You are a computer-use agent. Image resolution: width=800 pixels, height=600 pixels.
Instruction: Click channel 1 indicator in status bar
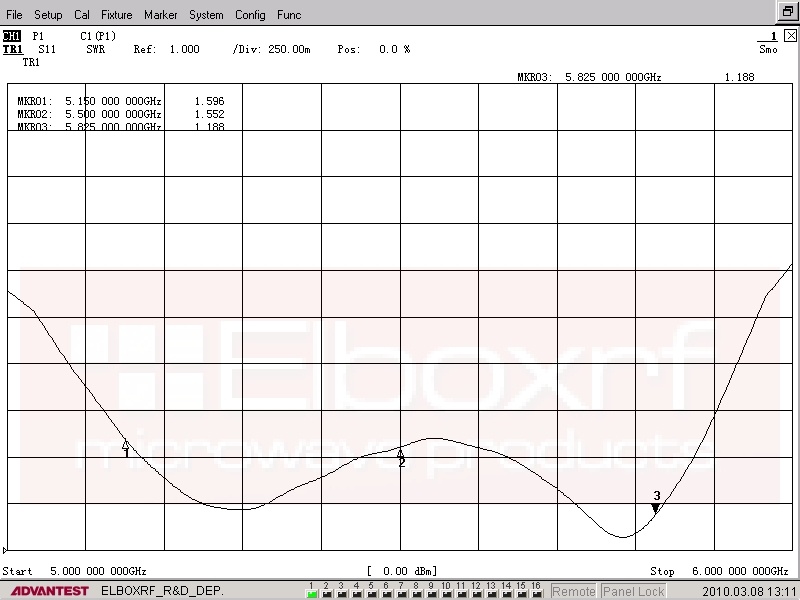(x=311, y=590)
